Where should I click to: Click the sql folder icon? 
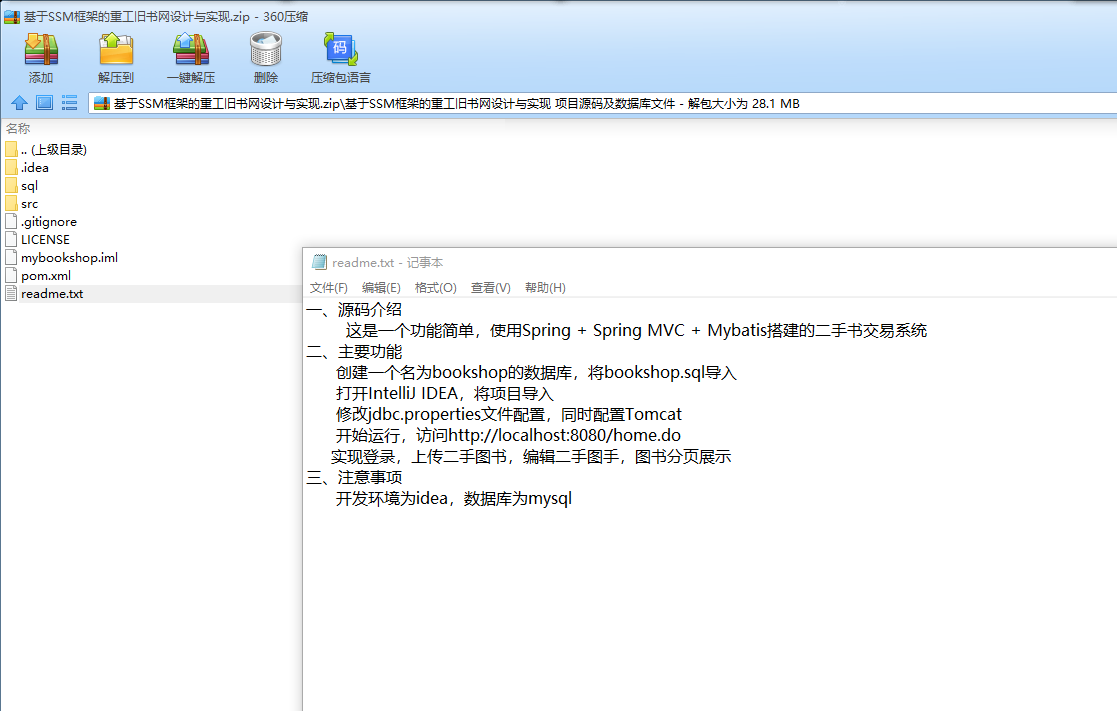tap(11, 185)
